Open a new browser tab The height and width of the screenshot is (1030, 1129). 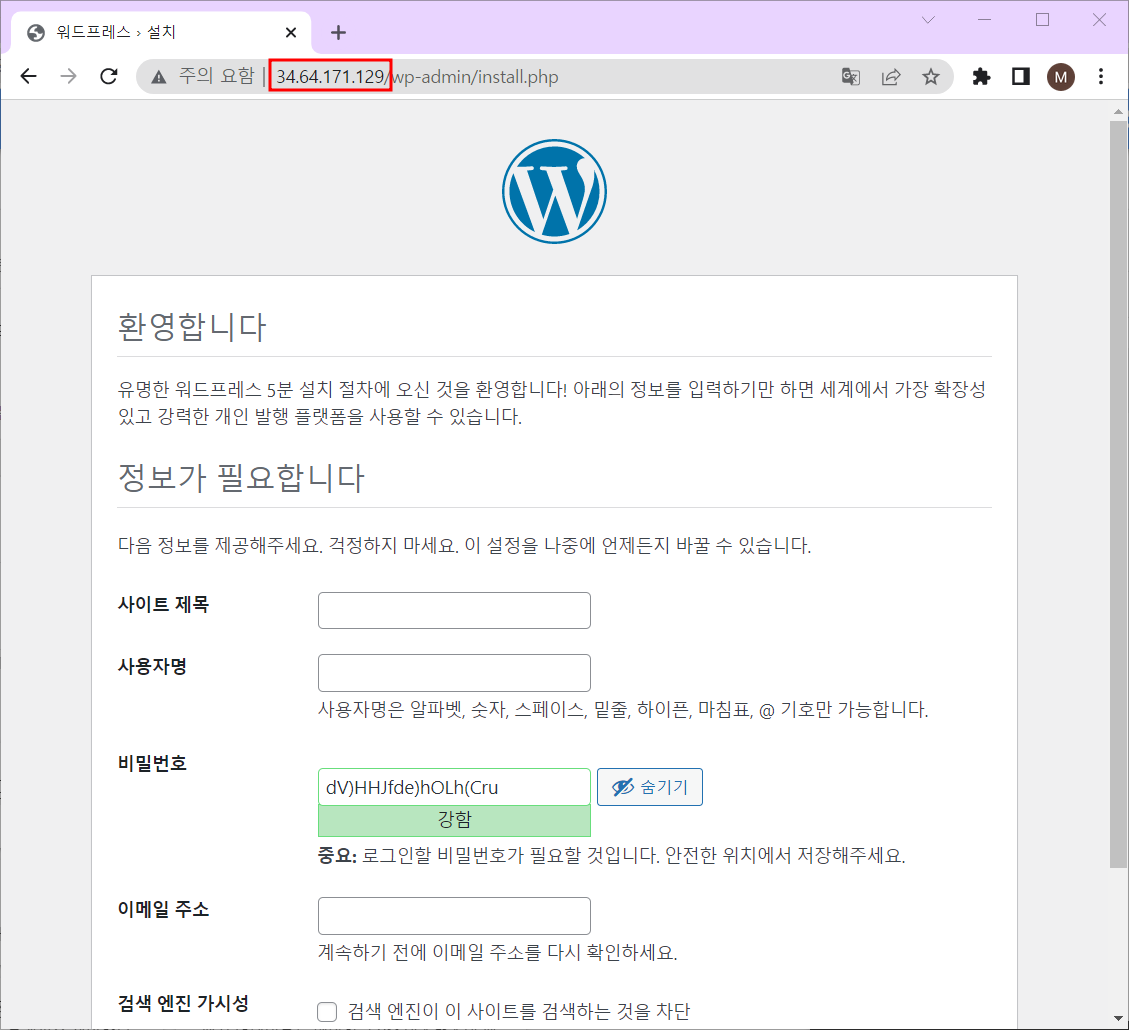click(x=338, y=32)
